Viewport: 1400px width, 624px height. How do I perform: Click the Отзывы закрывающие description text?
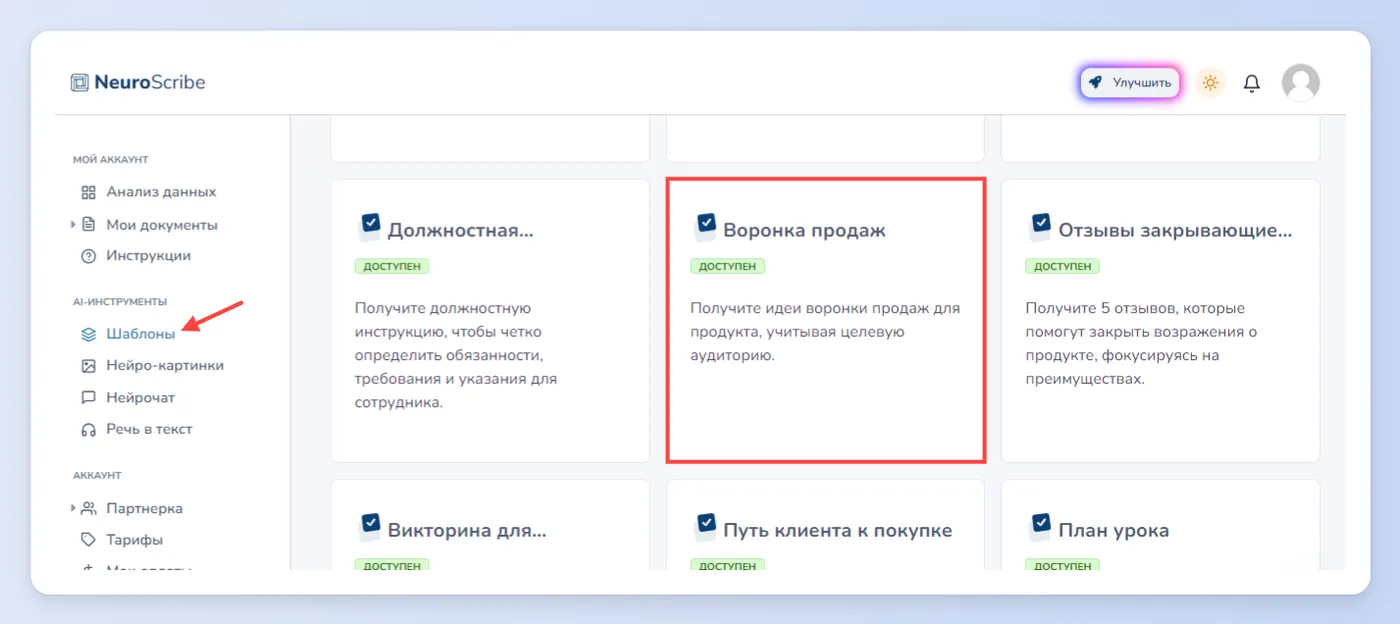coord(1141,344)
